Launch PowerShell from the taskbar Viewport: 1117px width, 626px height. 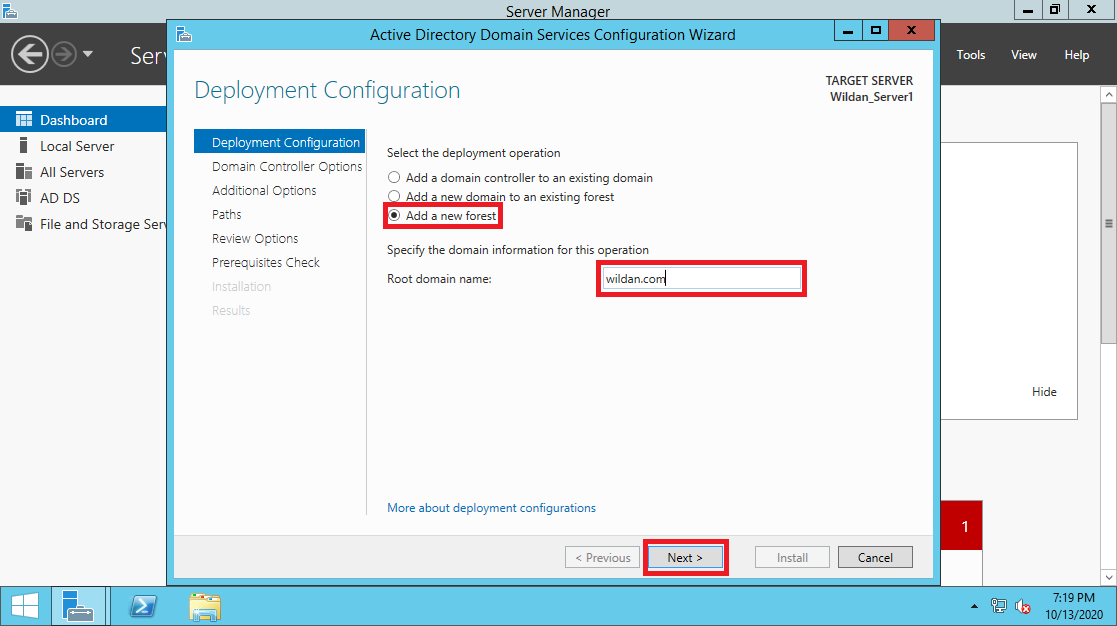143,607
